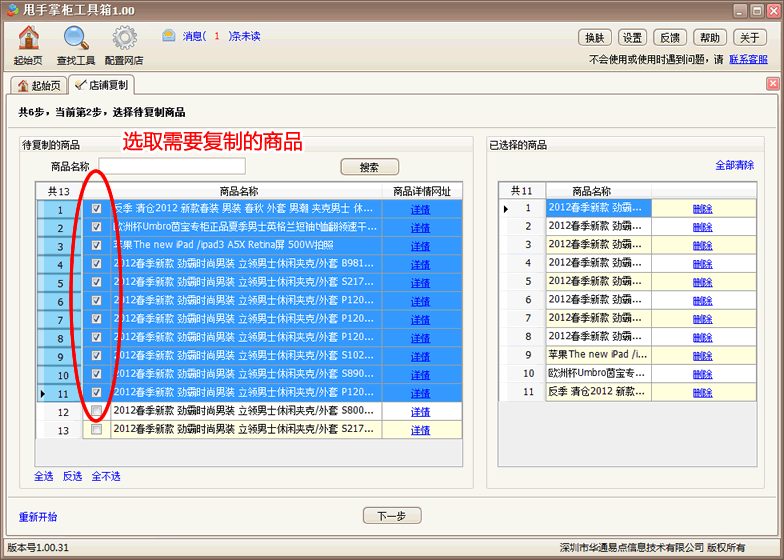The height and width of the screenshot is (560, 784).
Task: Open 详情 link for product row 1
Action: pyautogui.click(x=420, y=210)
